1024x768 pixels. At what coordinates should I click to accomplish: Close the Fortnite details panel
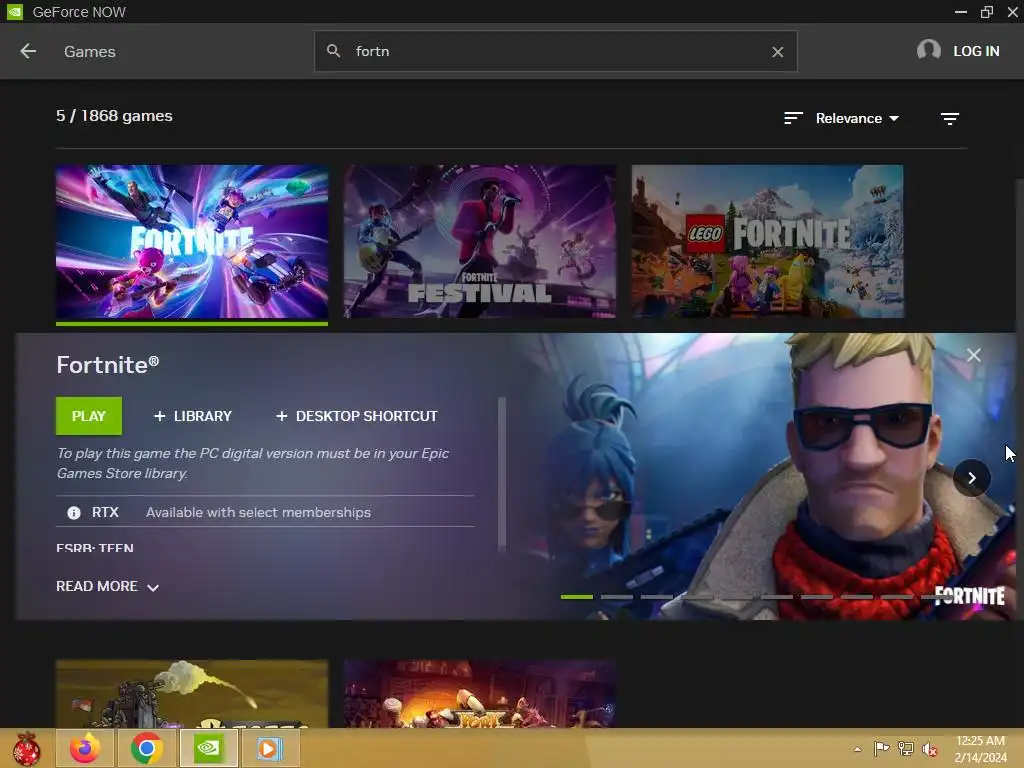973,355
